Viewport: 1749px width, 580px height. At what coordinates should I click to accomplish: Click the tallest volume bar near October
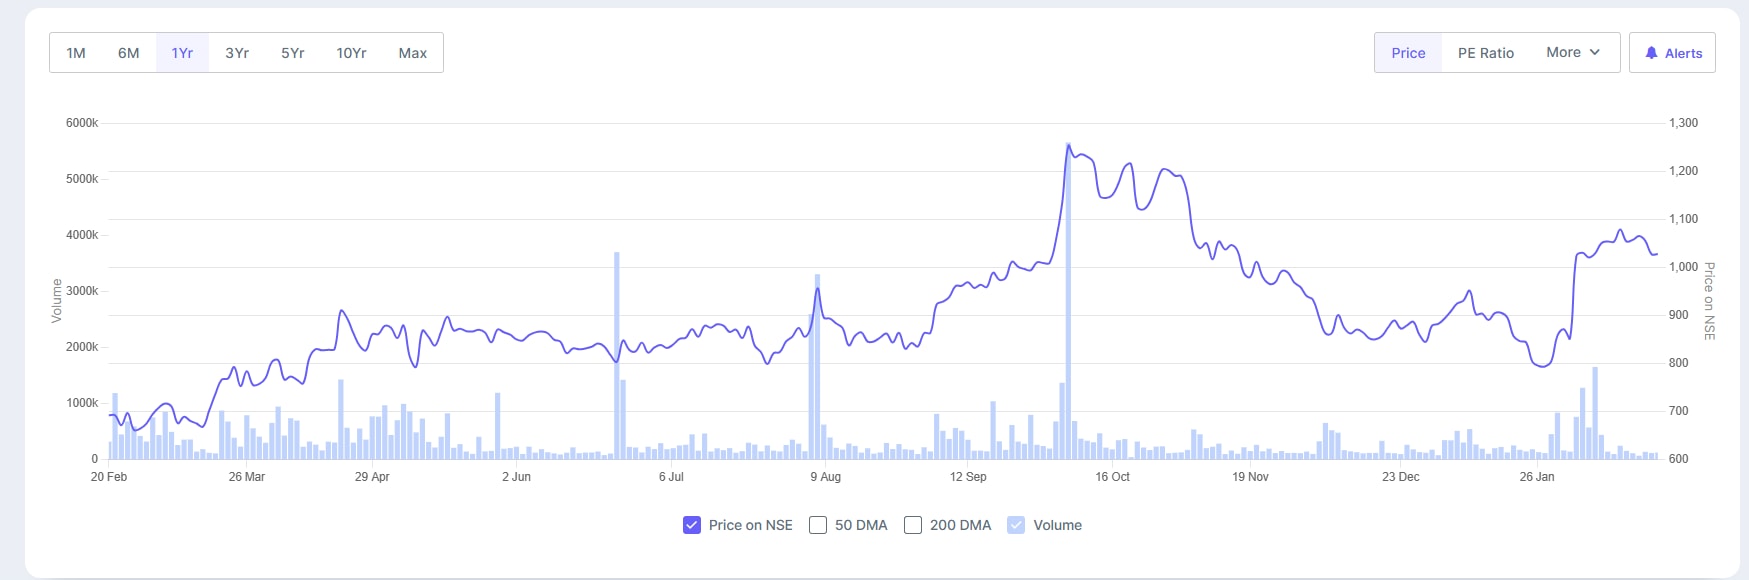tap(1068, 300)
